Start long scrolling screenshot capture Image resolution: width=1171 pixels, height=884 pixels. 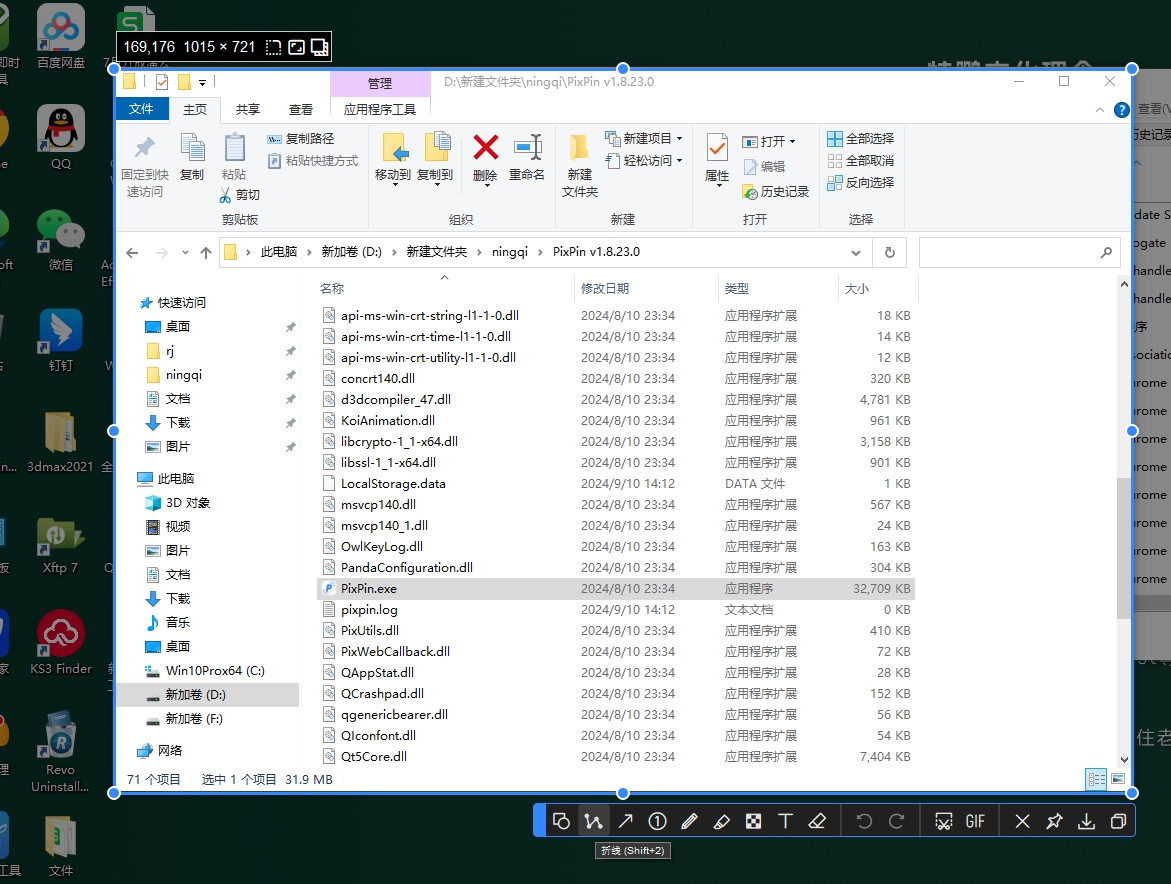(x=943, y=821)
